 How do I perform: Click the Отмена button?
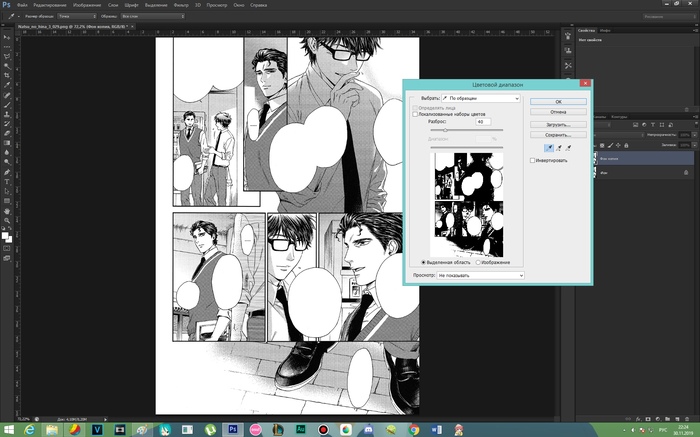coord(558,112)
